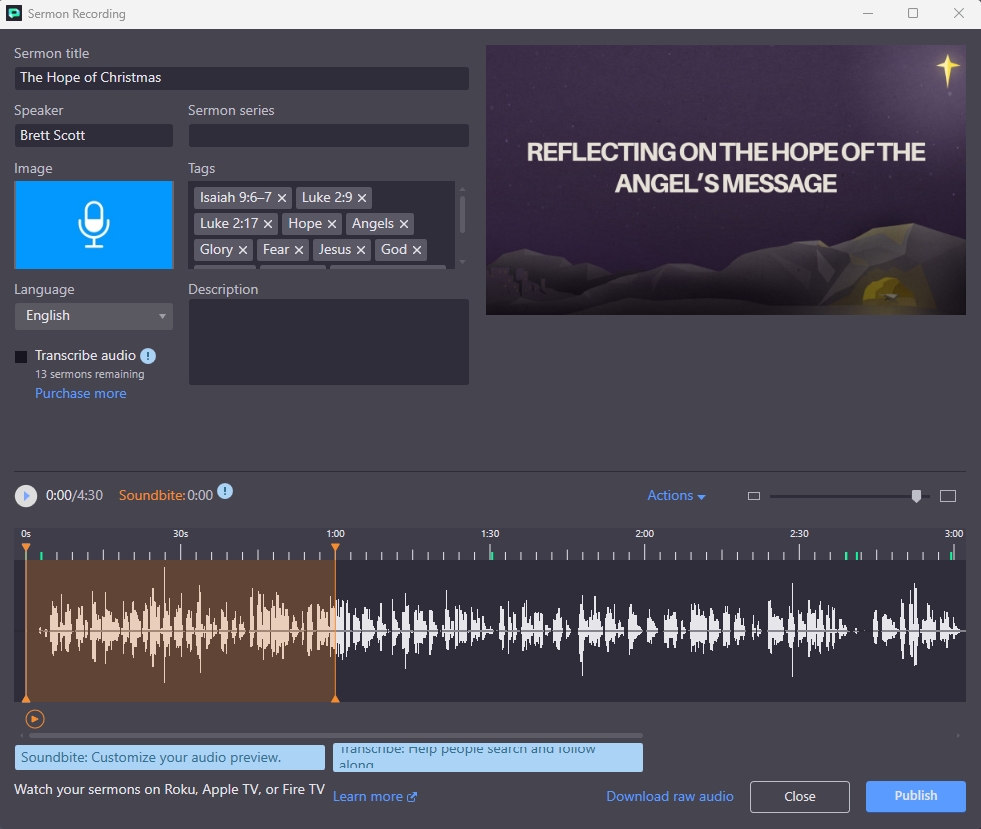Remove the Jesus tag
The image size is (981, 829).
click(361, 250)
